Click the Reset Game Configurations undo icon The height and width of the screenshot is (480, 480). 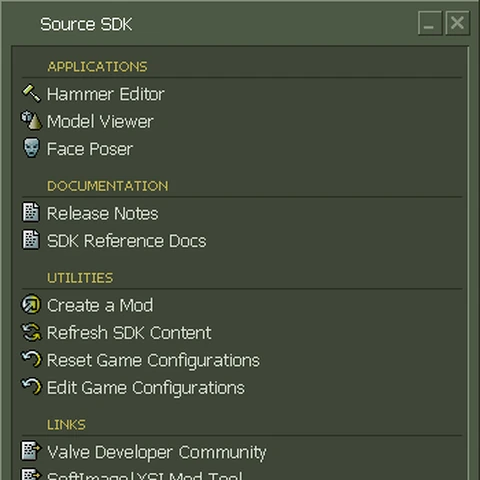[31, 359]
